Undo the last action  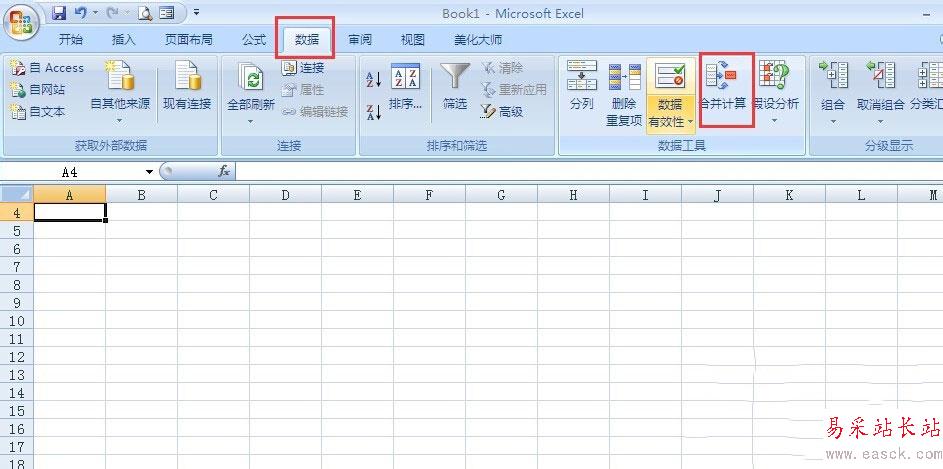[x=81, y=13]
